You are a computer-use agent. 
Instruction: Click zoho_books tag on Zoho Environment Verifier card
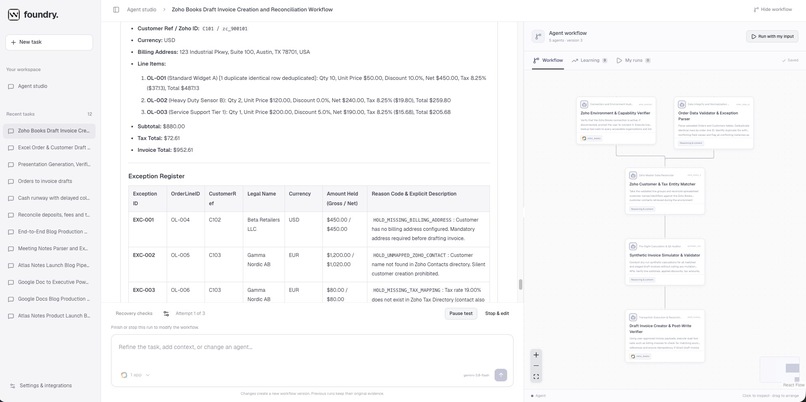tap(591, 138)
